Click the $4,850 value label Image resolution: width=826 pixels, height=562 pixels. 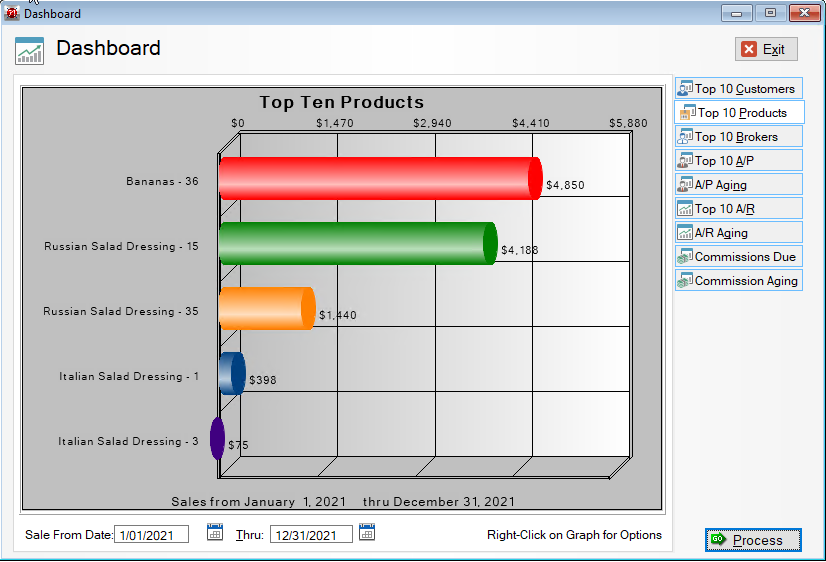565,185
